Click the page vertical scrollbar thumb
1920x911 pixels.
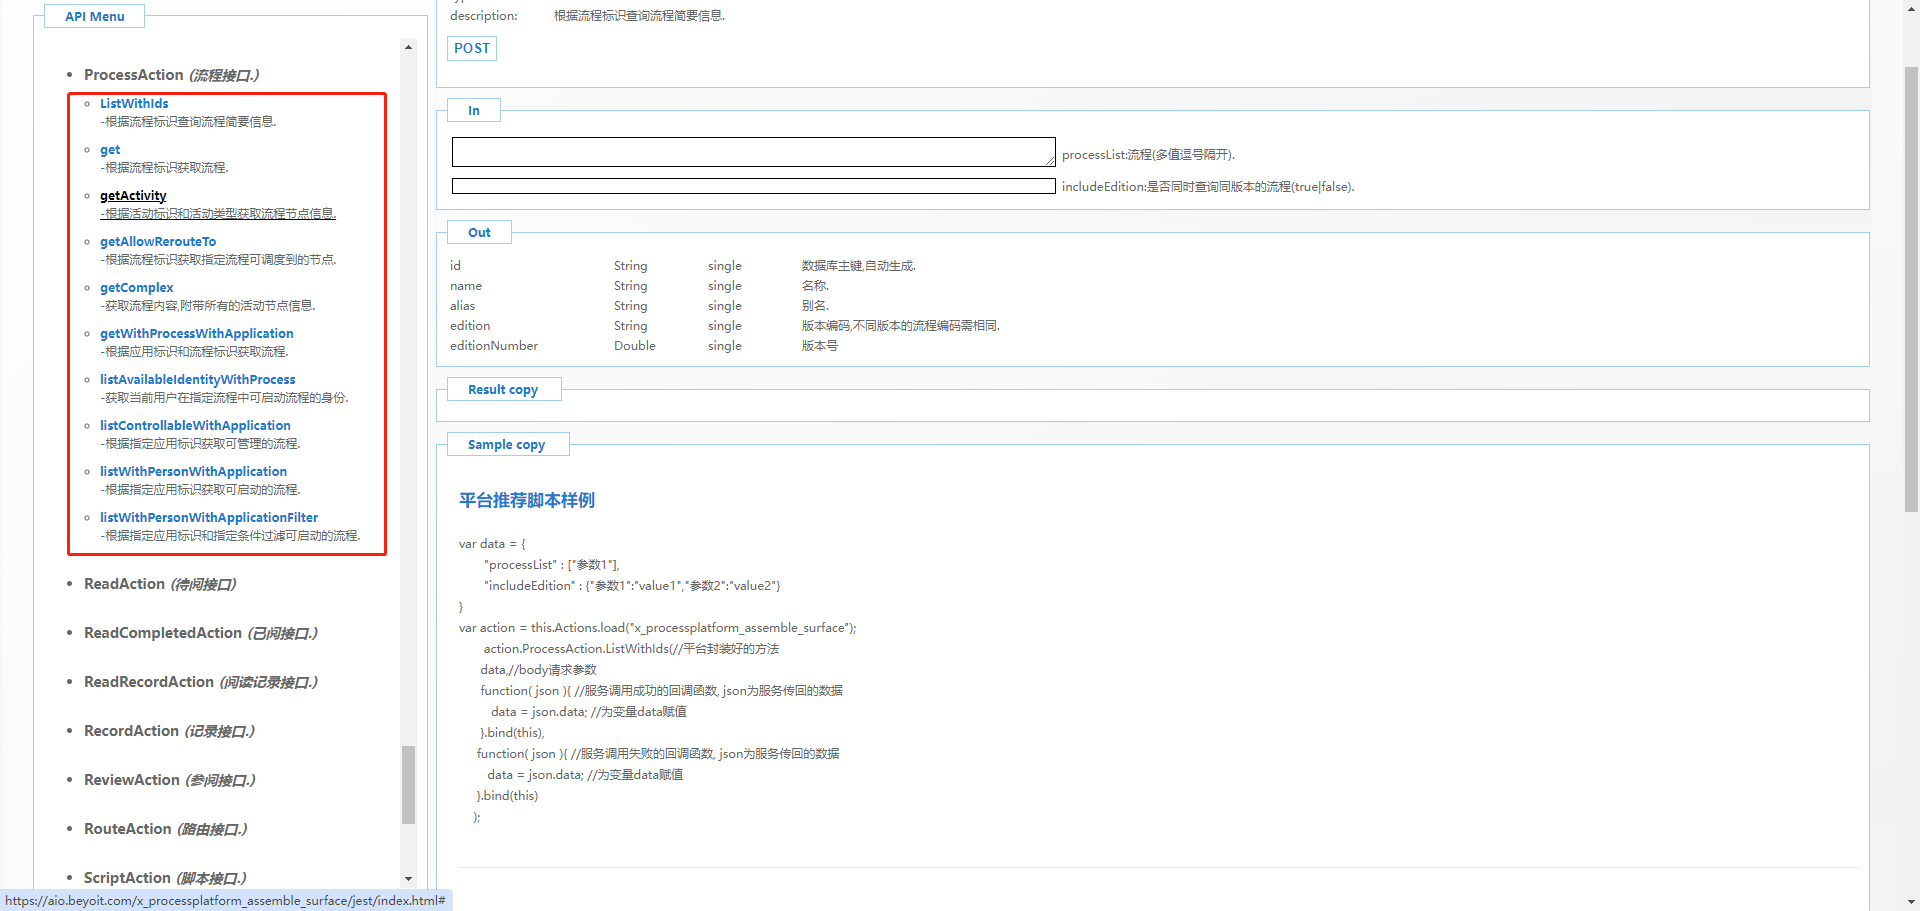click(x=1911, y=288)
